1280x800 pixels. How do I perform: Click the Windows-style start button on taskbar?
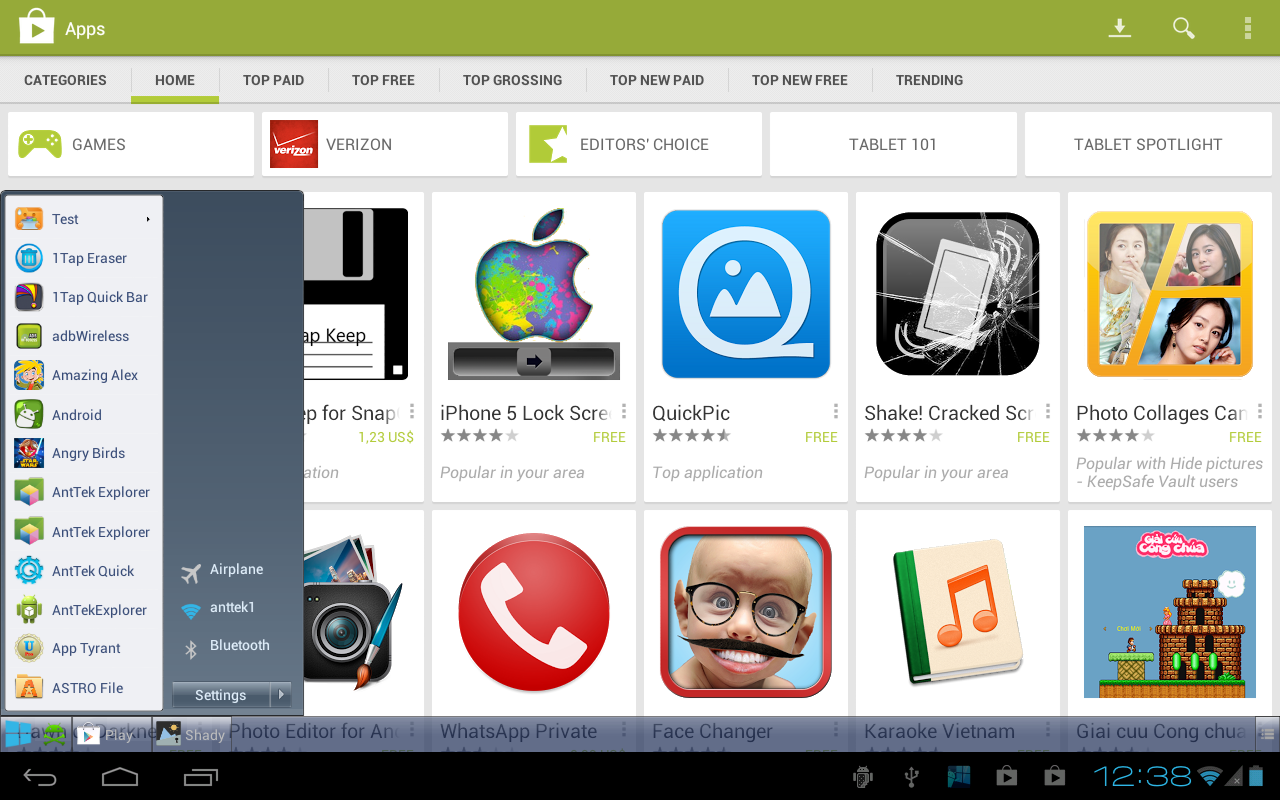[18, 734]
